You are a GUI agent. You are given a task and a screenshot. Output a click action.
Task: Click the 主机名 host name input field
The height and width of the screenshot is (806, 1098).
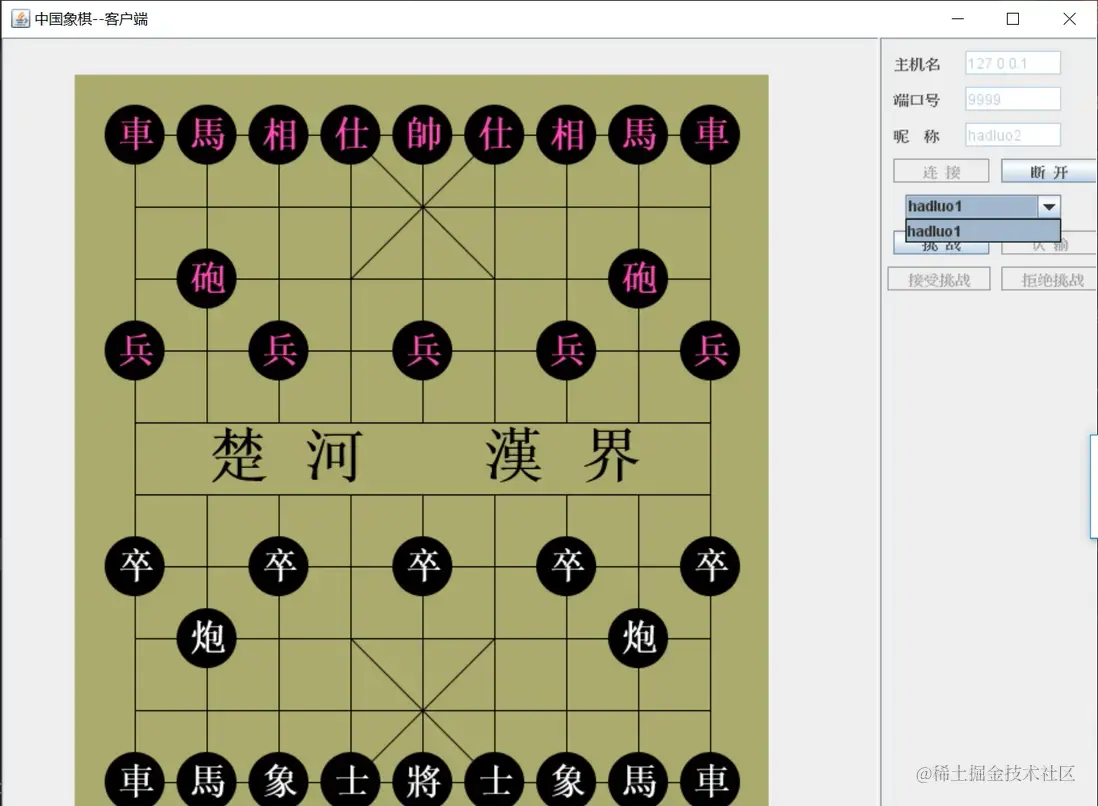(1013, 63)
